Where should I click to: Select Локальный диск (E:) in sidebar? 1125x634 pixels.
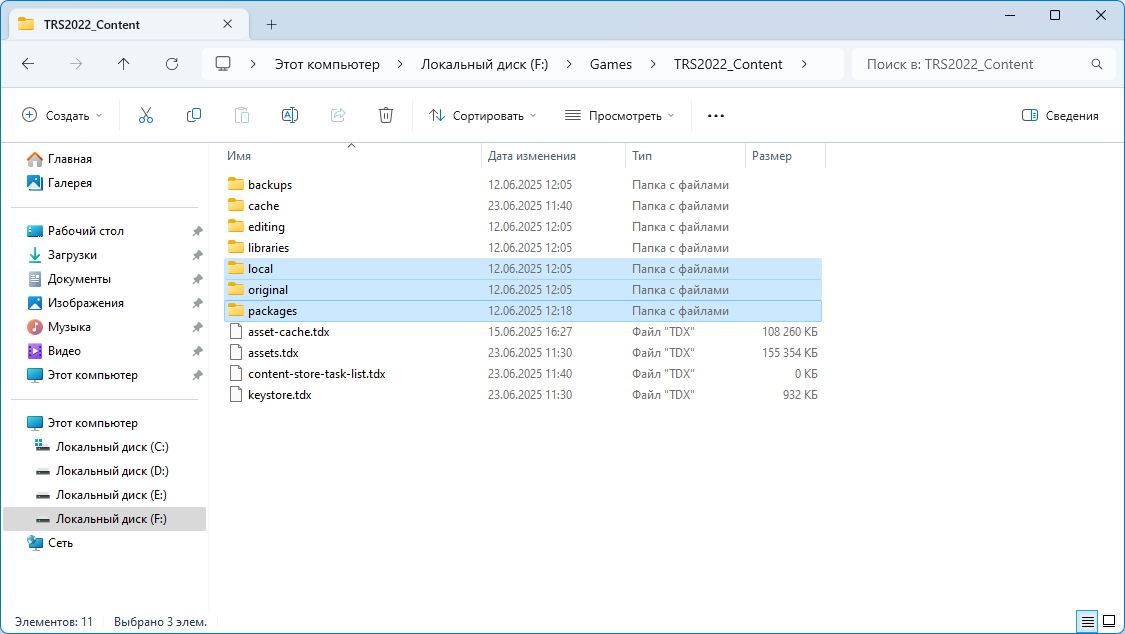click(111, 495)
